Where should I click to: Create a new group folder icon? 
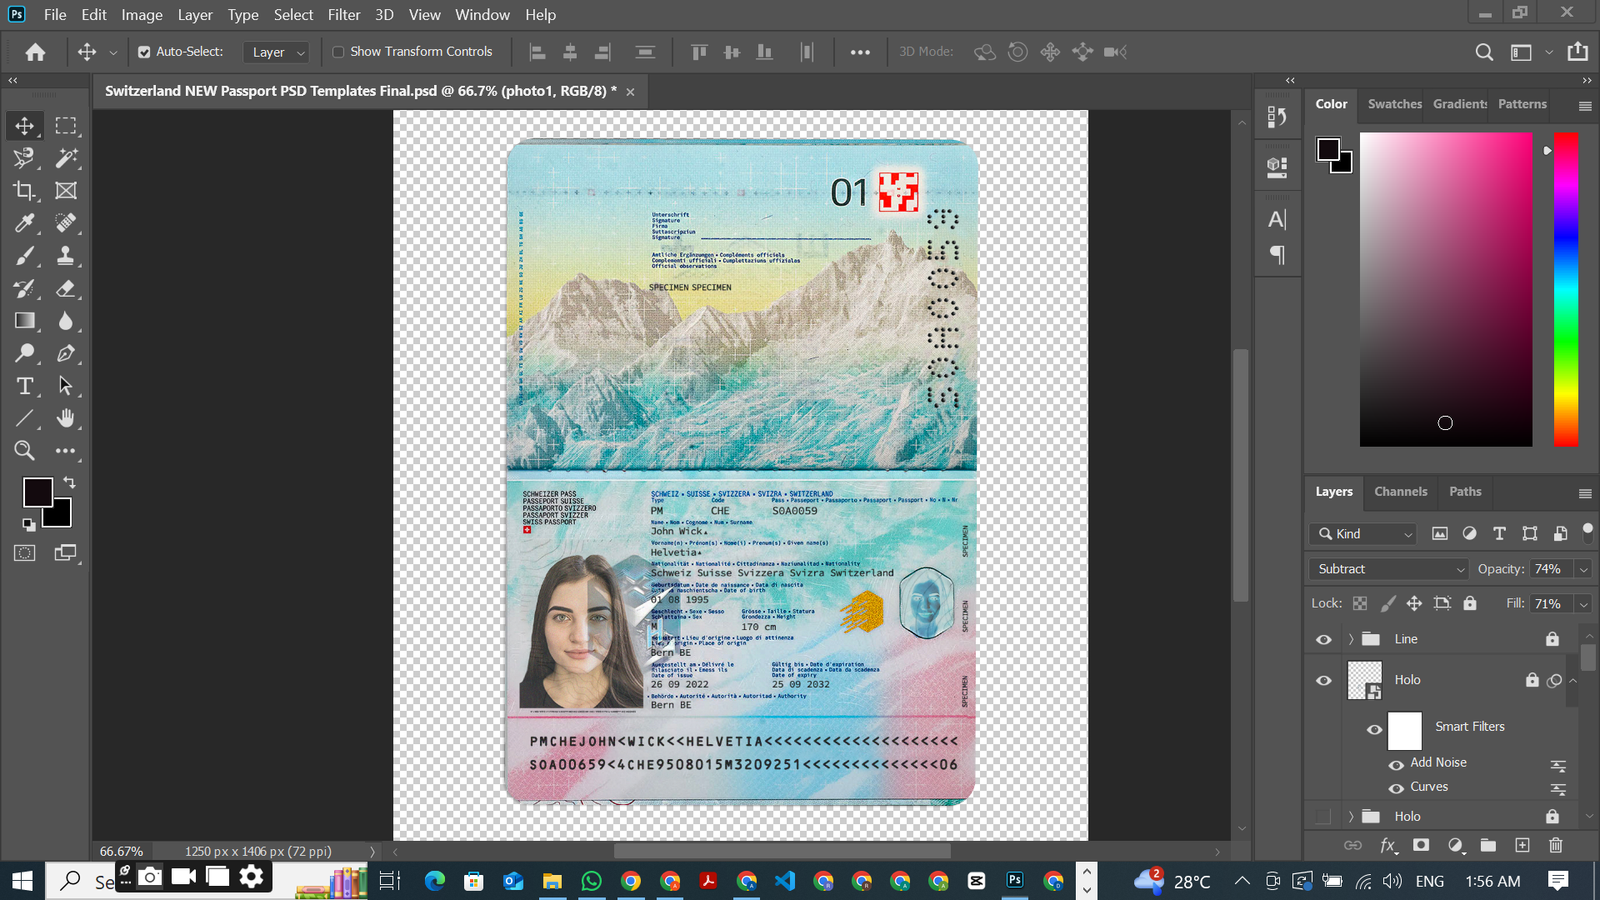1488,845
